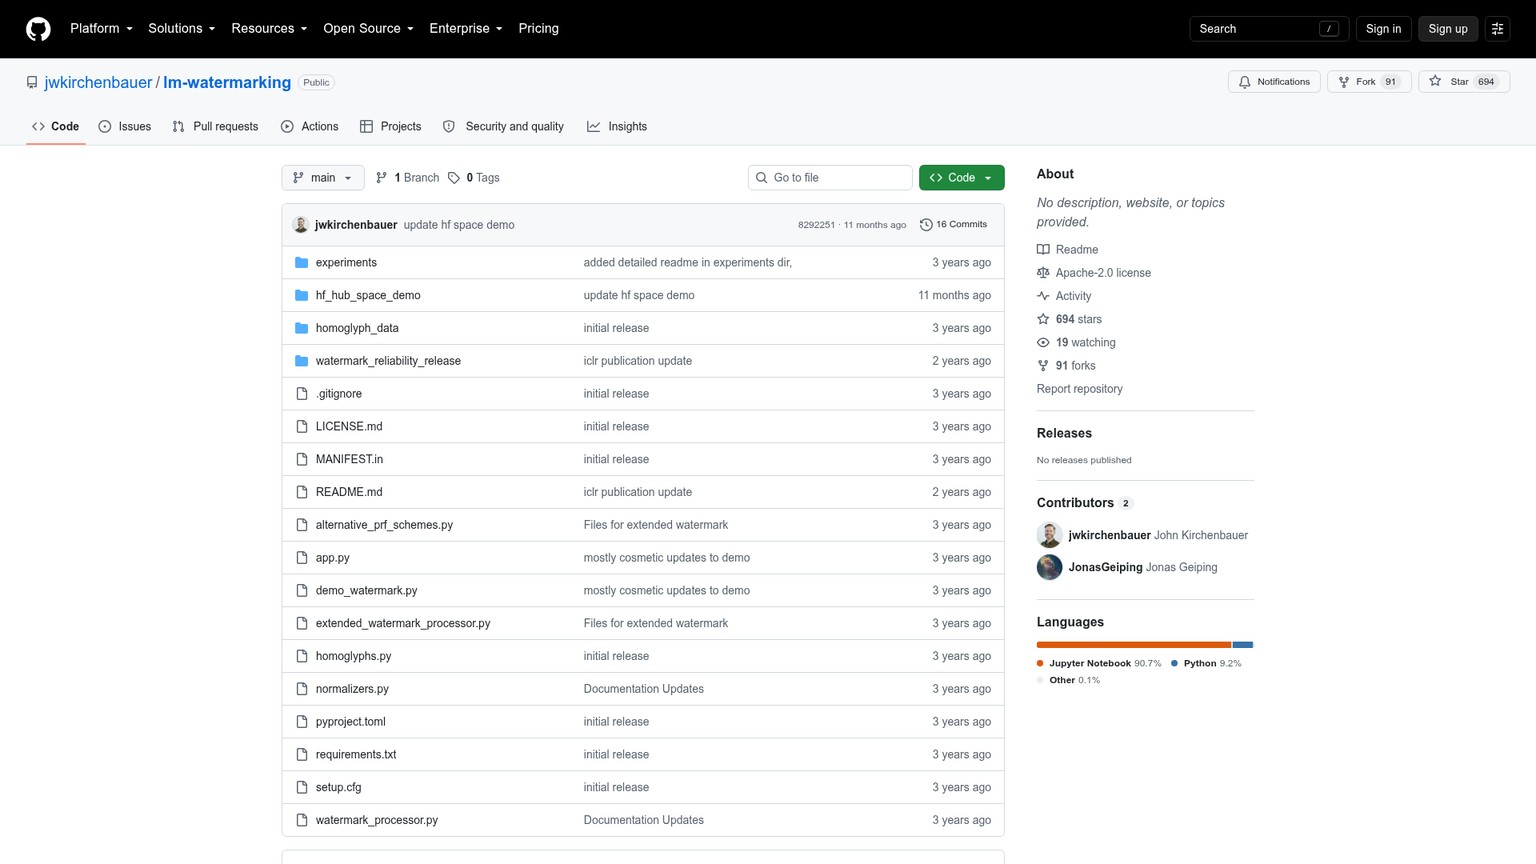Click the commit author avatar

pyautogui.click(x=301, y=225)
